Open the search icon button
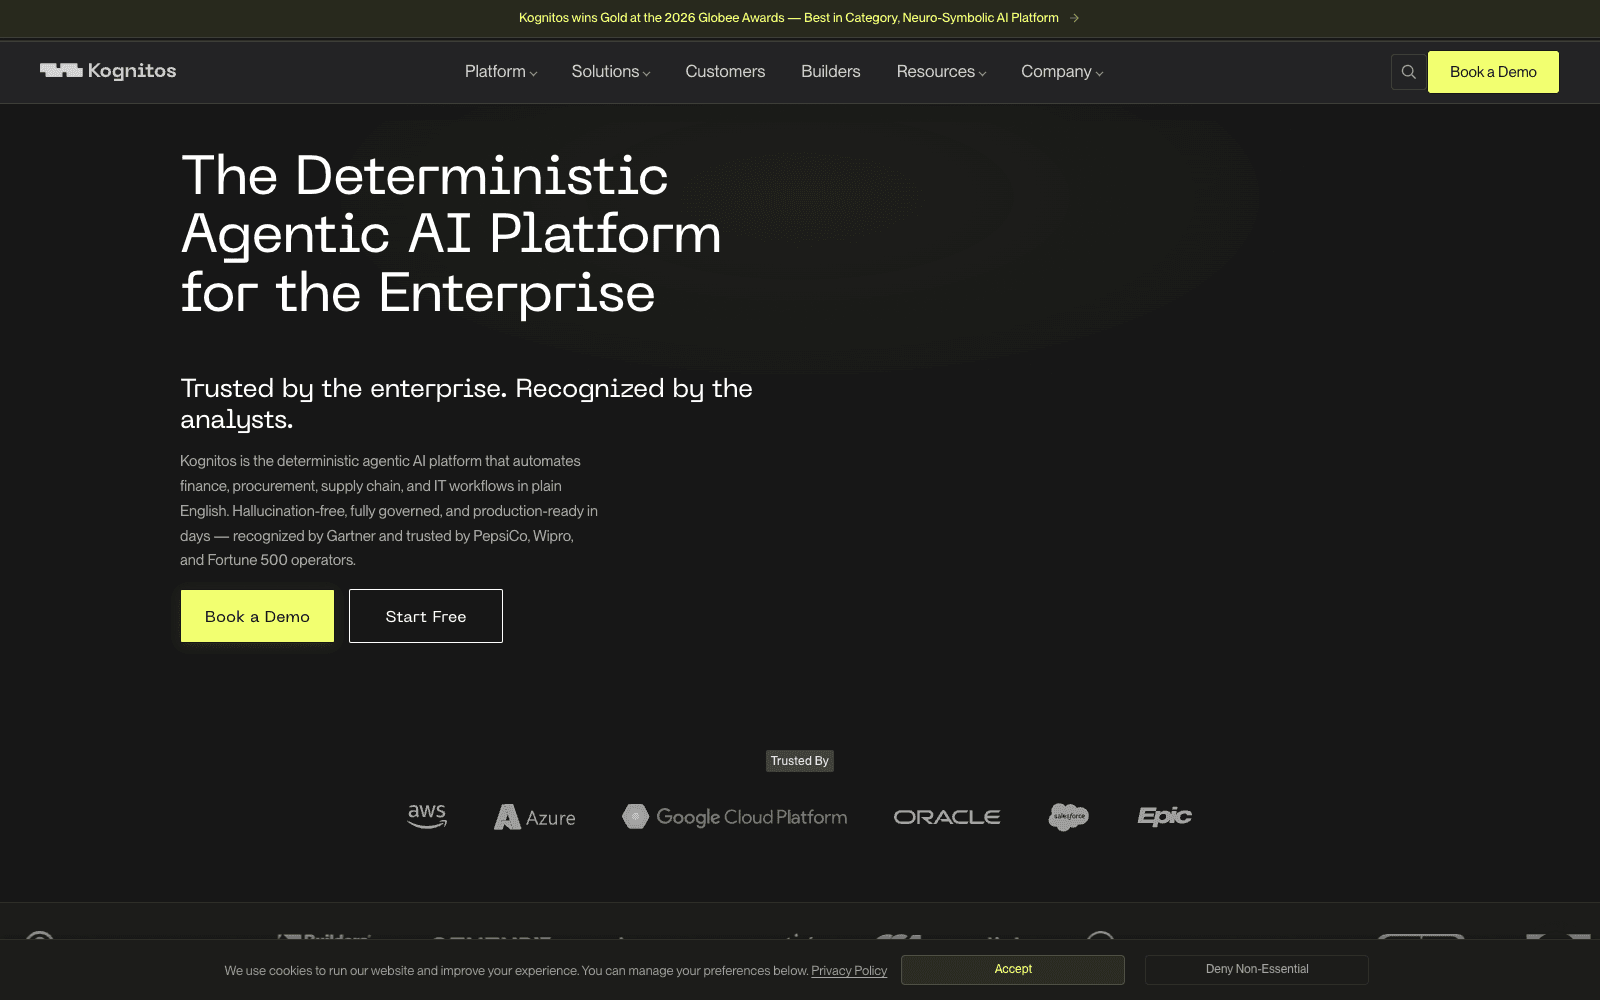This screenshot has width=1600, height=1000. click(x=1408, y=72)
